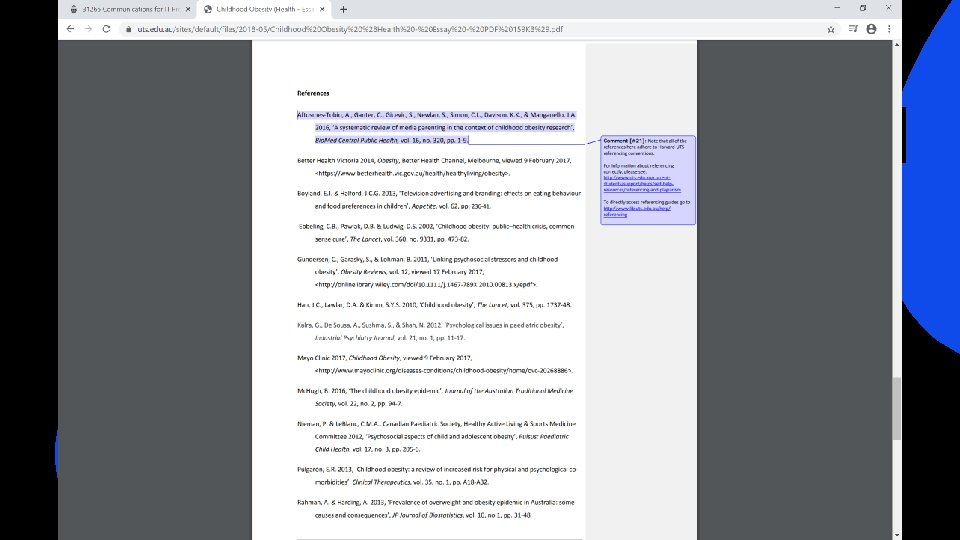
Task: Open a new tab with the plus button
Action: [x=343, y=9]
